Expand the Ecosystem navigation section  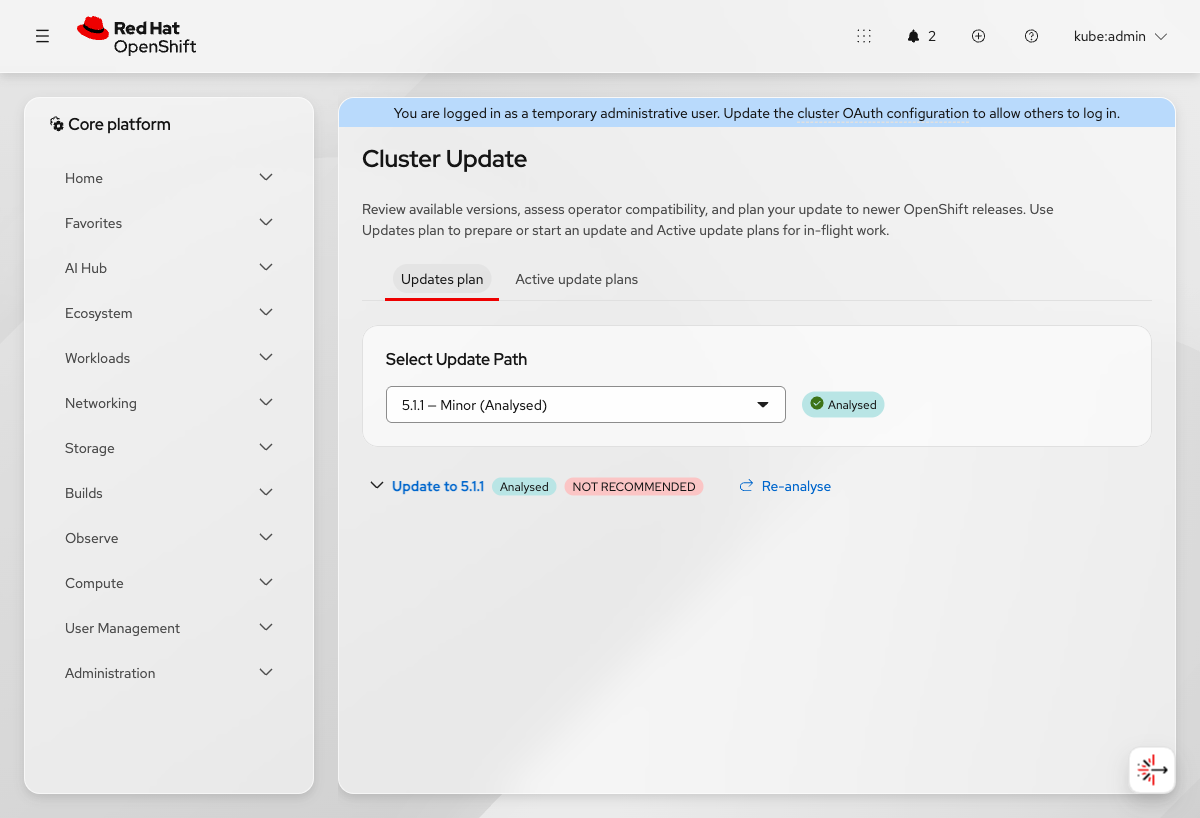point(169,313)
